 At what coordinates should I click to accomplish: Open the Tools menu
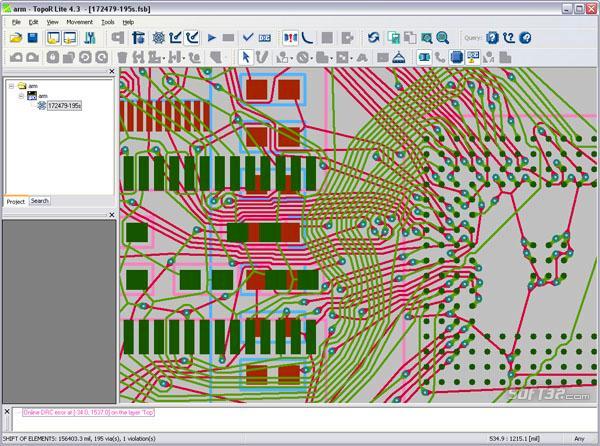[x=108, y=21]
